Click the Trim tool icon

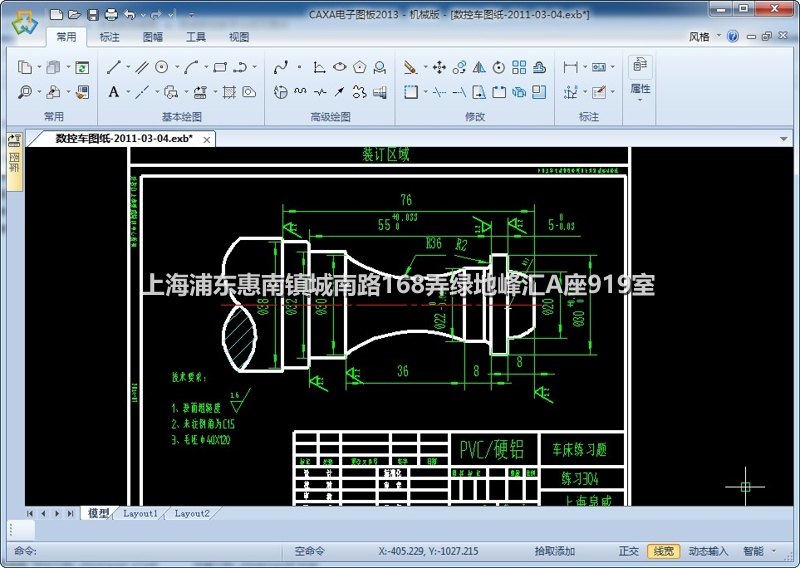(x=439, y=92)
